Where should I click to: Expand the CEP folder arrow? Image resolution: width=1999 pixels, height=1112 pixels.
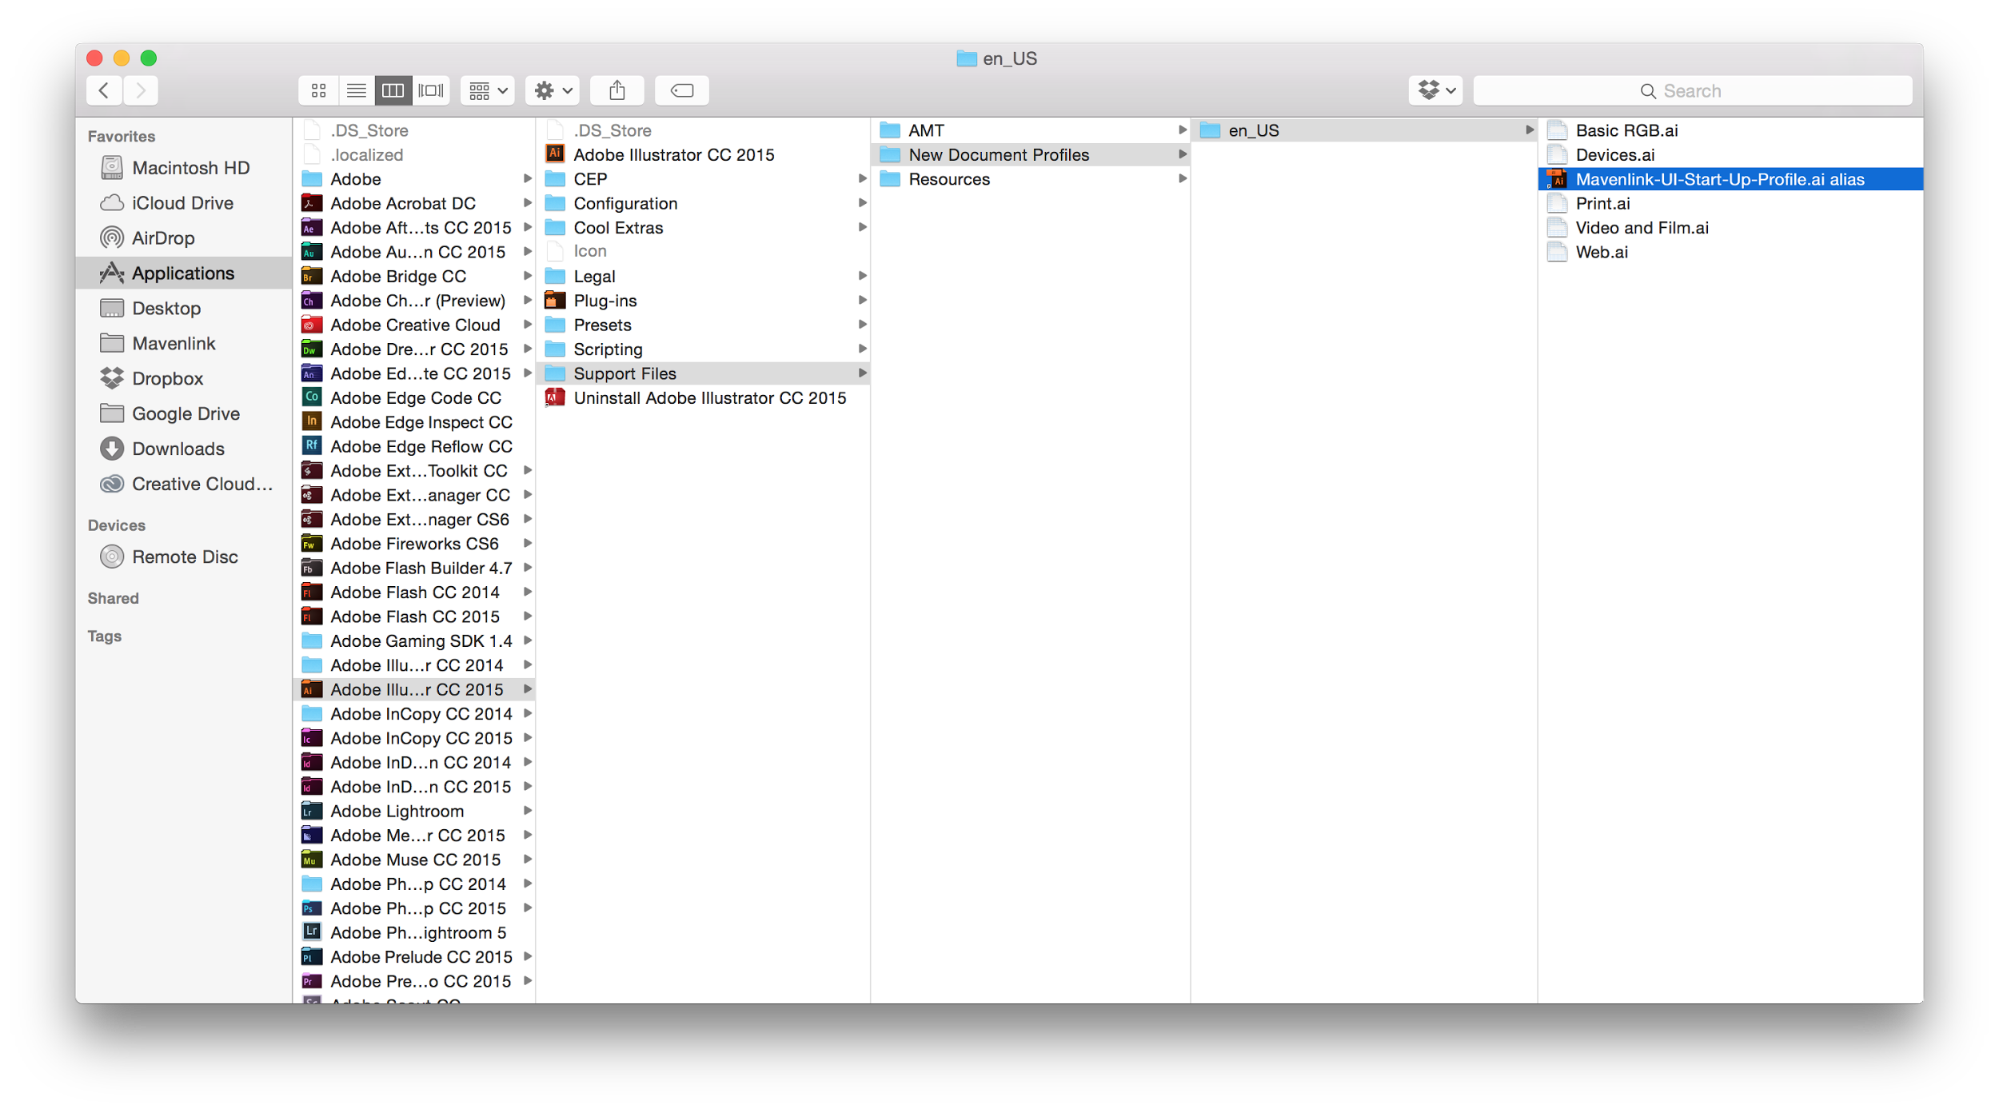pyautogui.click(x=862, y=179)
